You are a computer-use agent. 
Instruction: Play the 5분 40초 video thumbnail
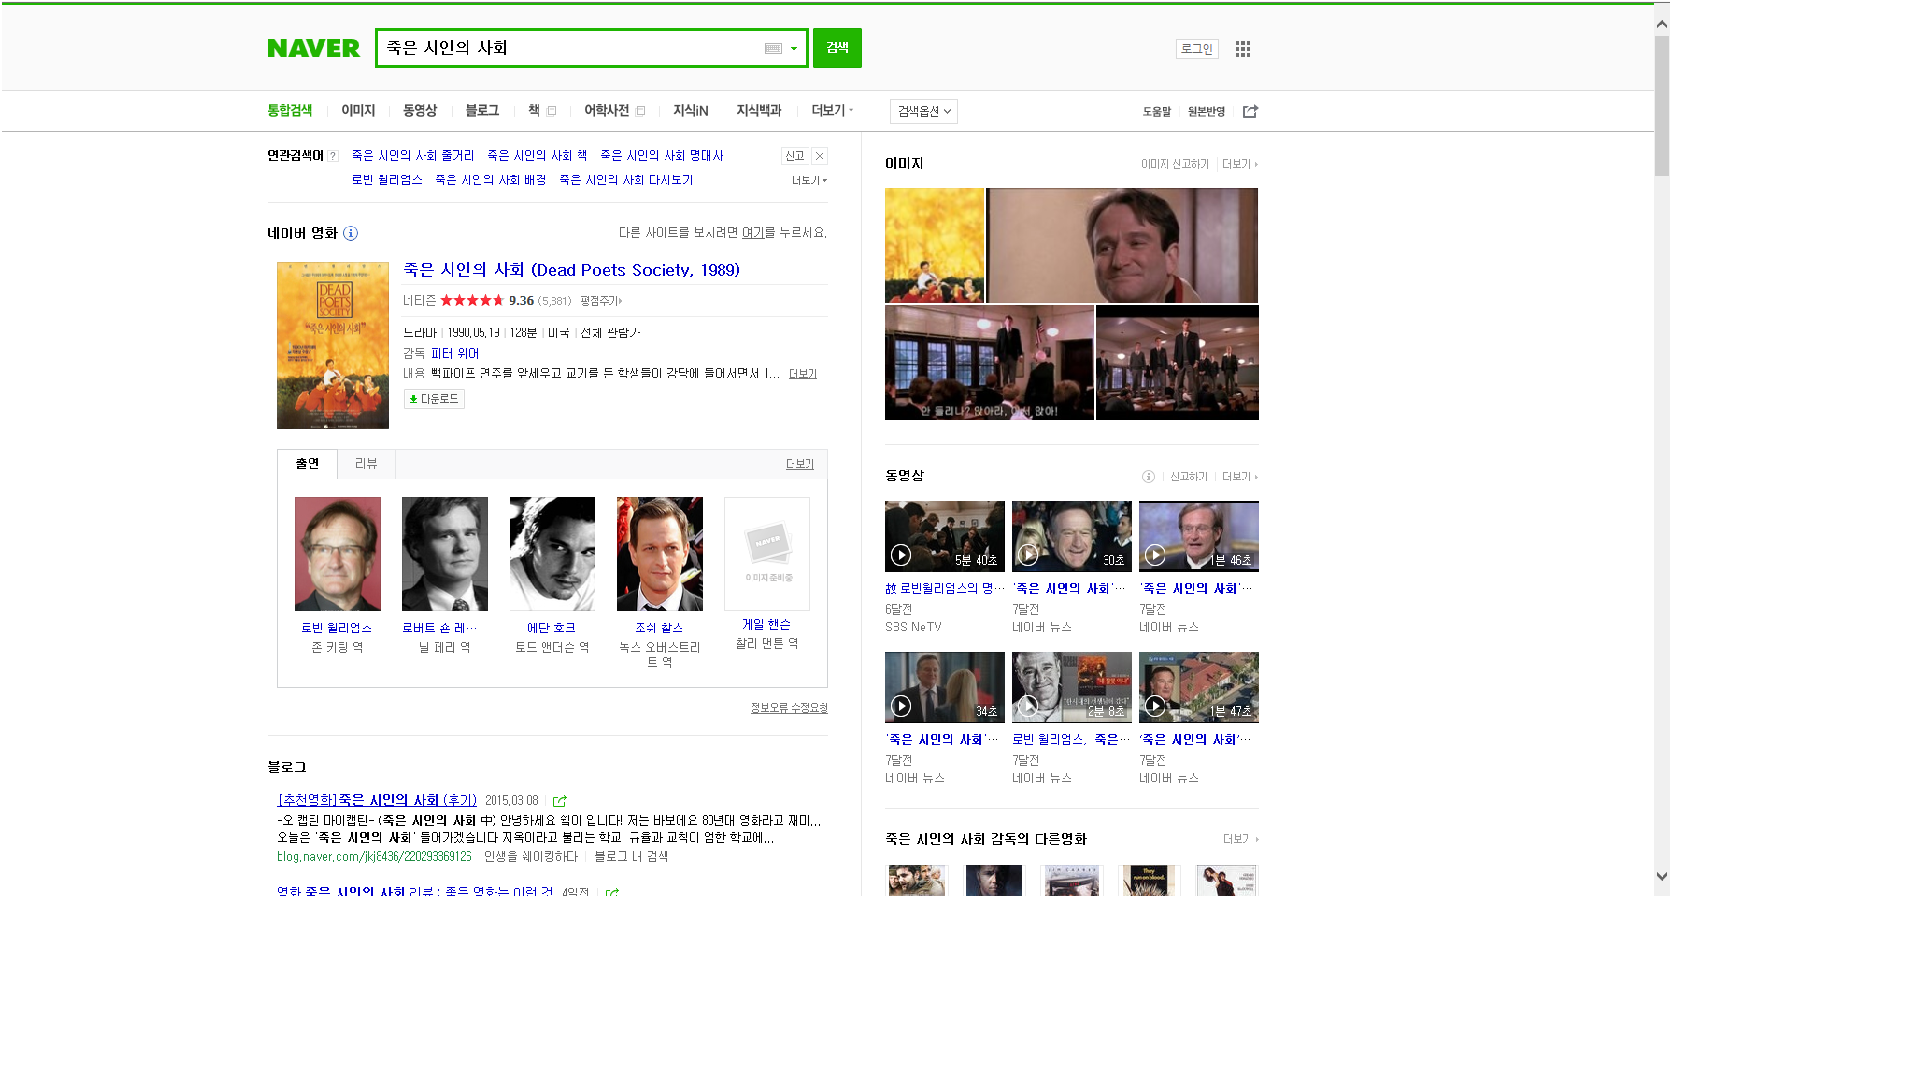tap(944, 536)
